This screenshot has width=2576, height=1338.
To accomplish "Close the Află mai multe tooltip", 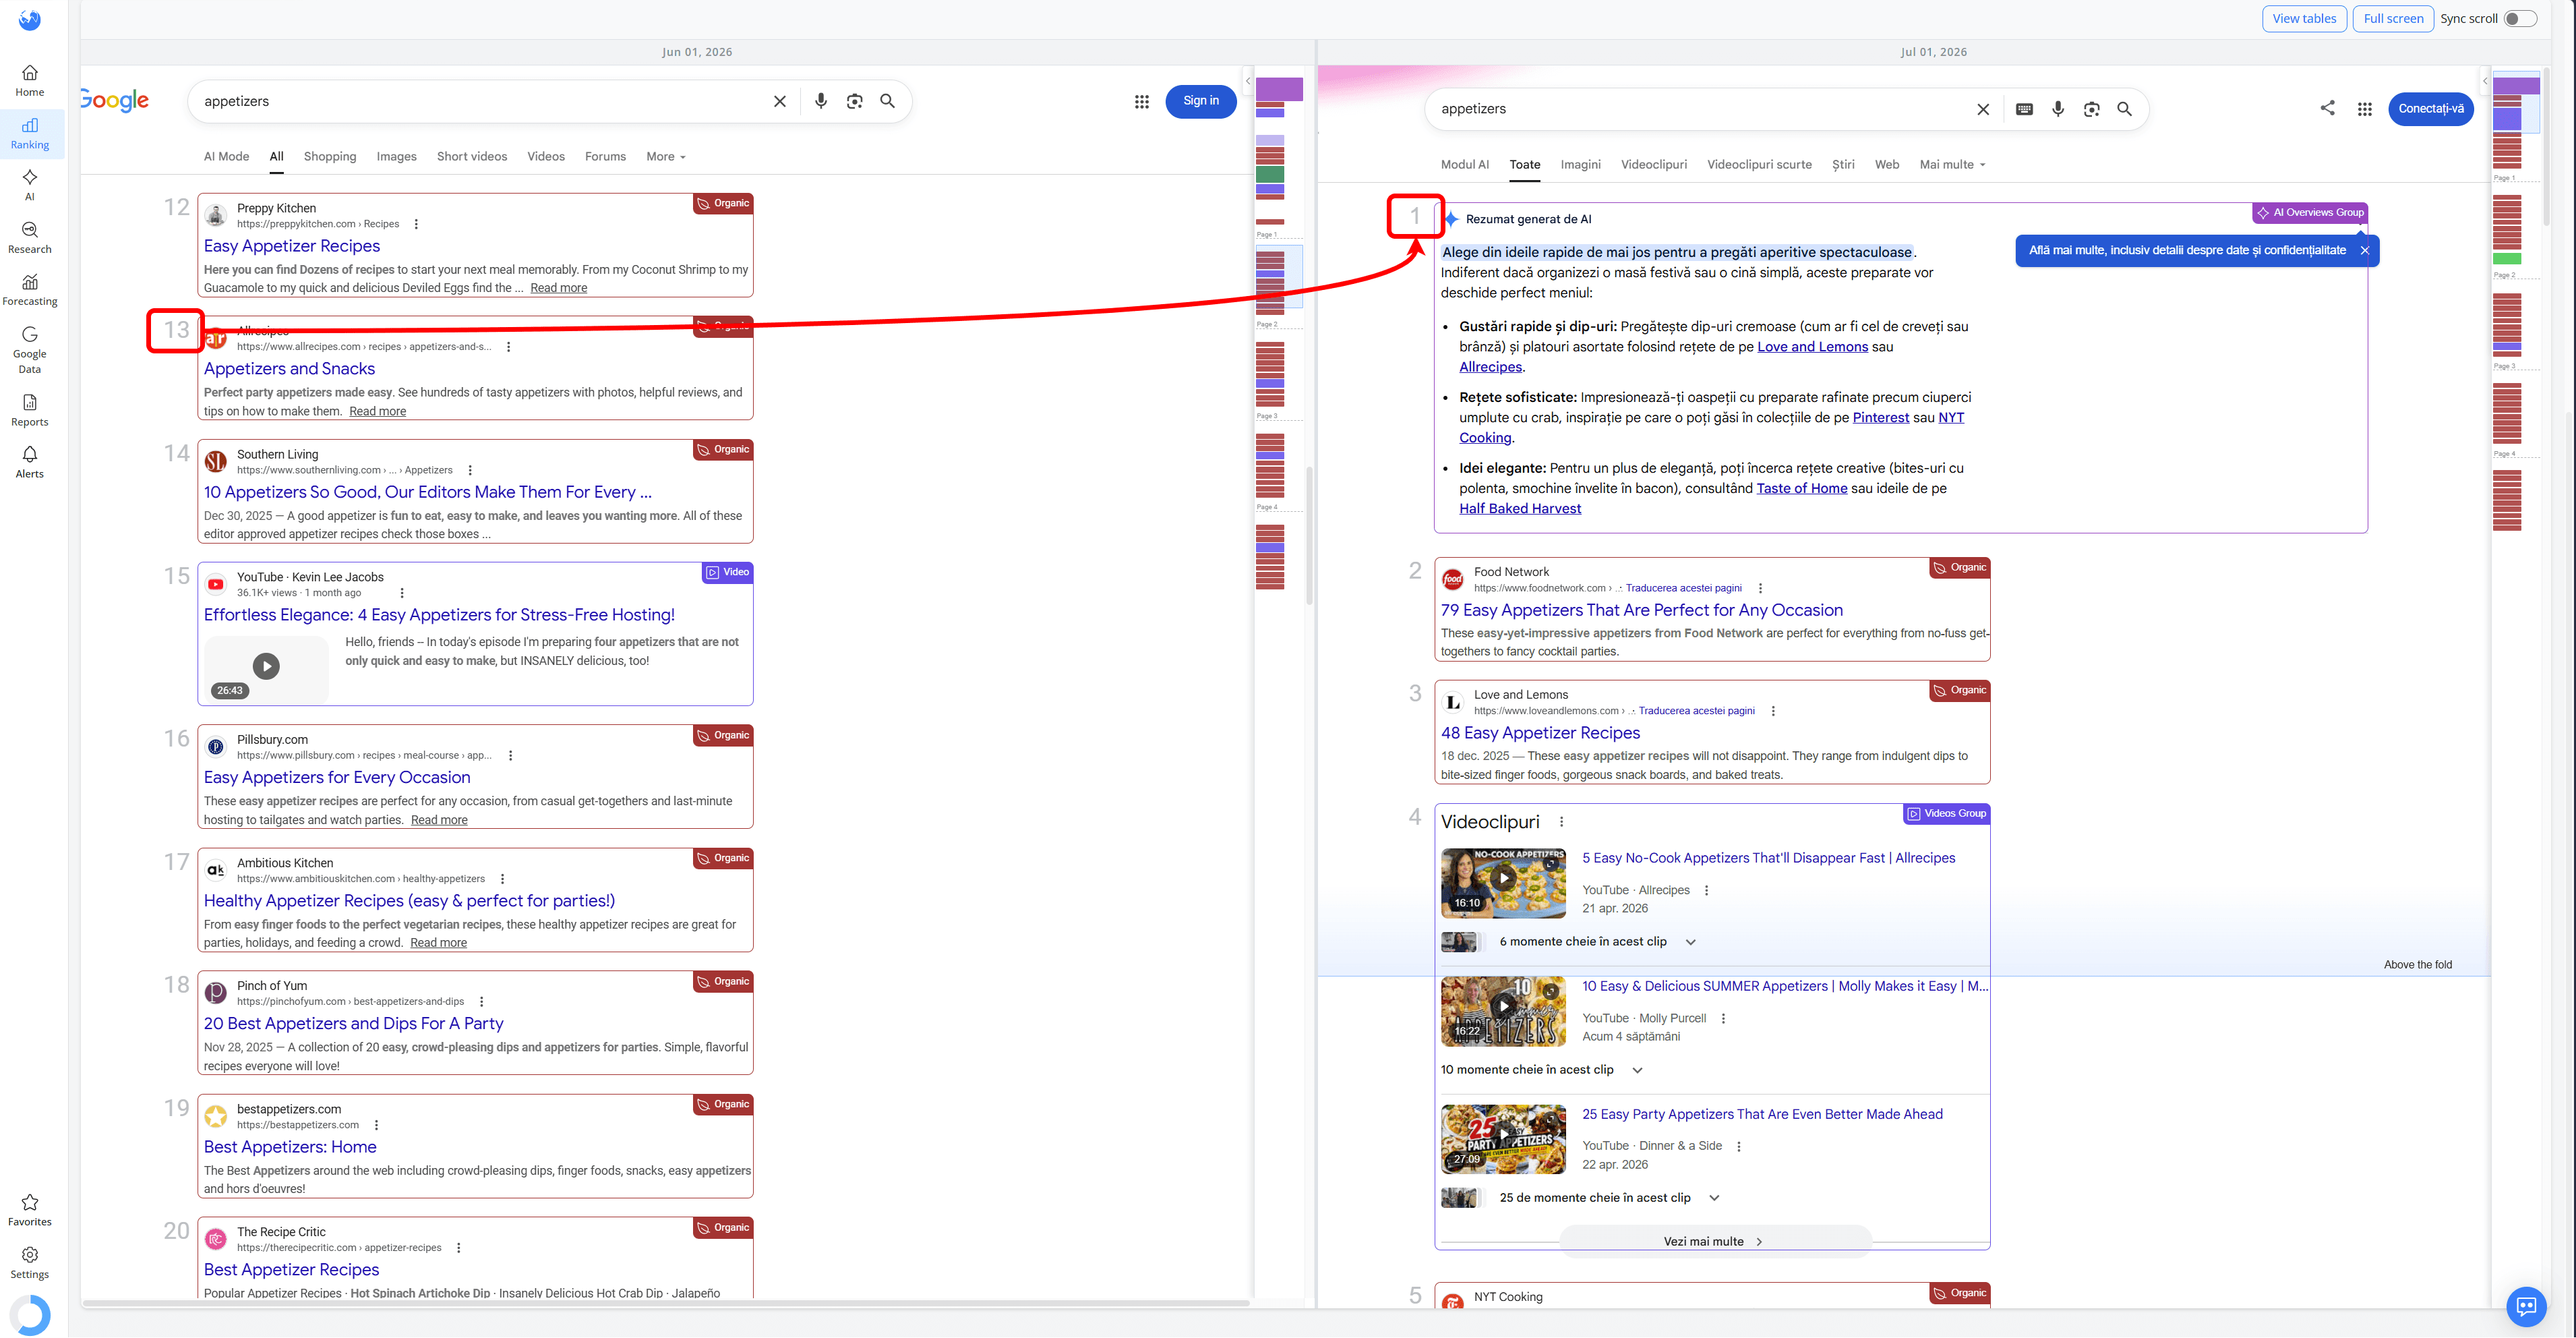I will (x=2364, y=251).
